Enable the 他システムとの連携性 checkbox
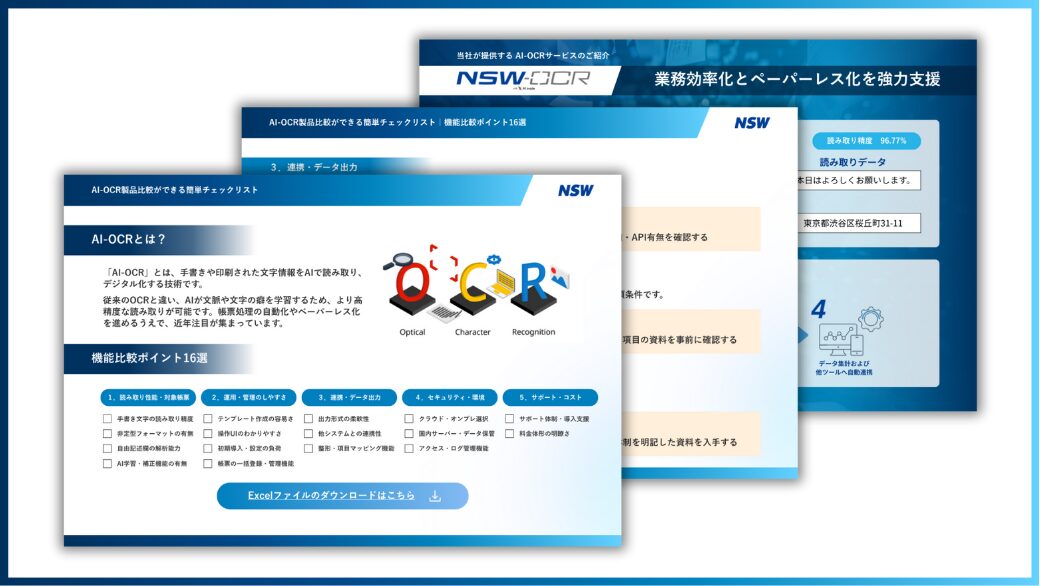 pyautogui.click(x=308, y=434)
